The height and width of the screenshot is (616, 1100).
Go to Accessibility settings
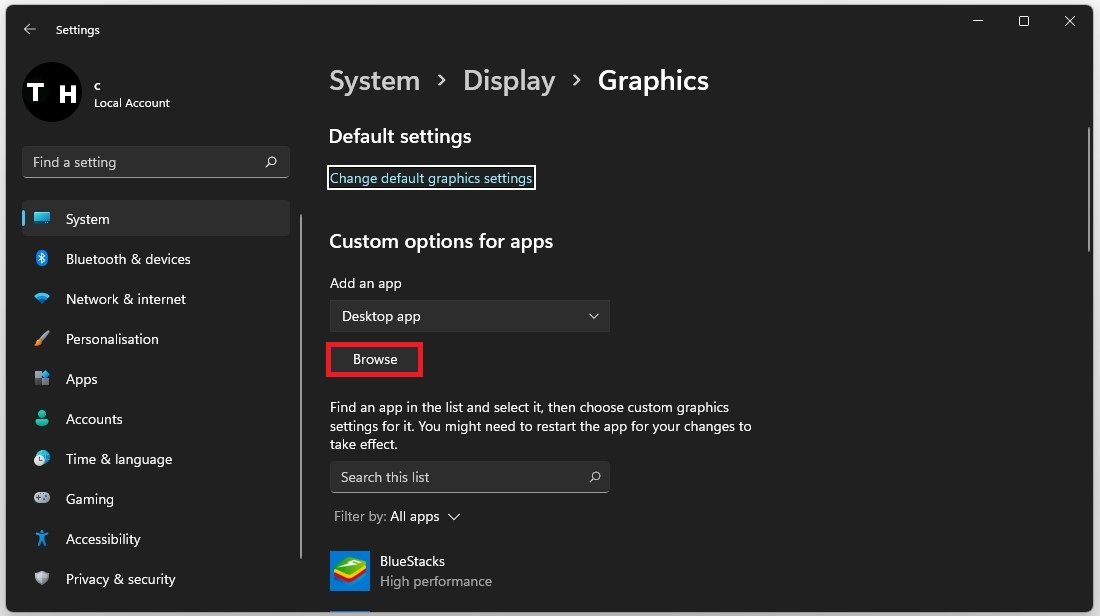coord(103,539)
